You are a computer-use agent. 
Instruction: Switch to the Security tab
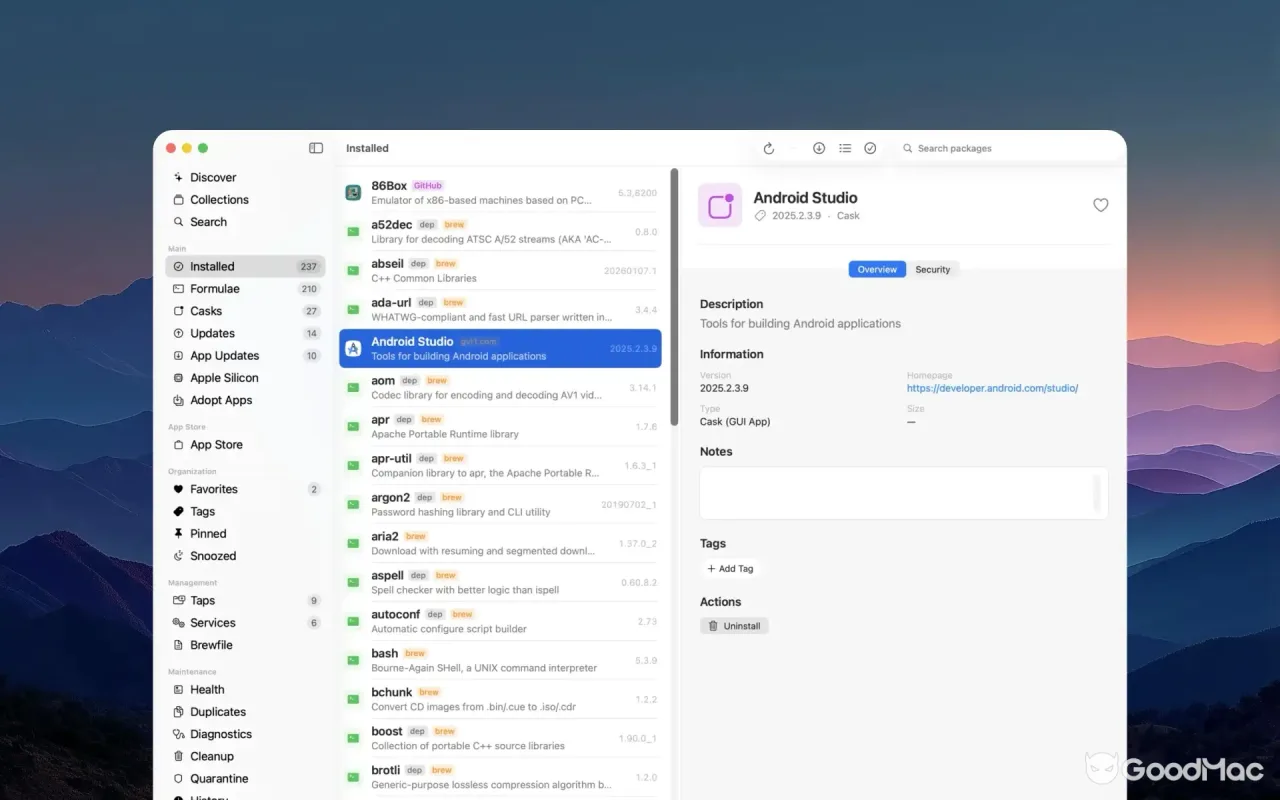933,269
